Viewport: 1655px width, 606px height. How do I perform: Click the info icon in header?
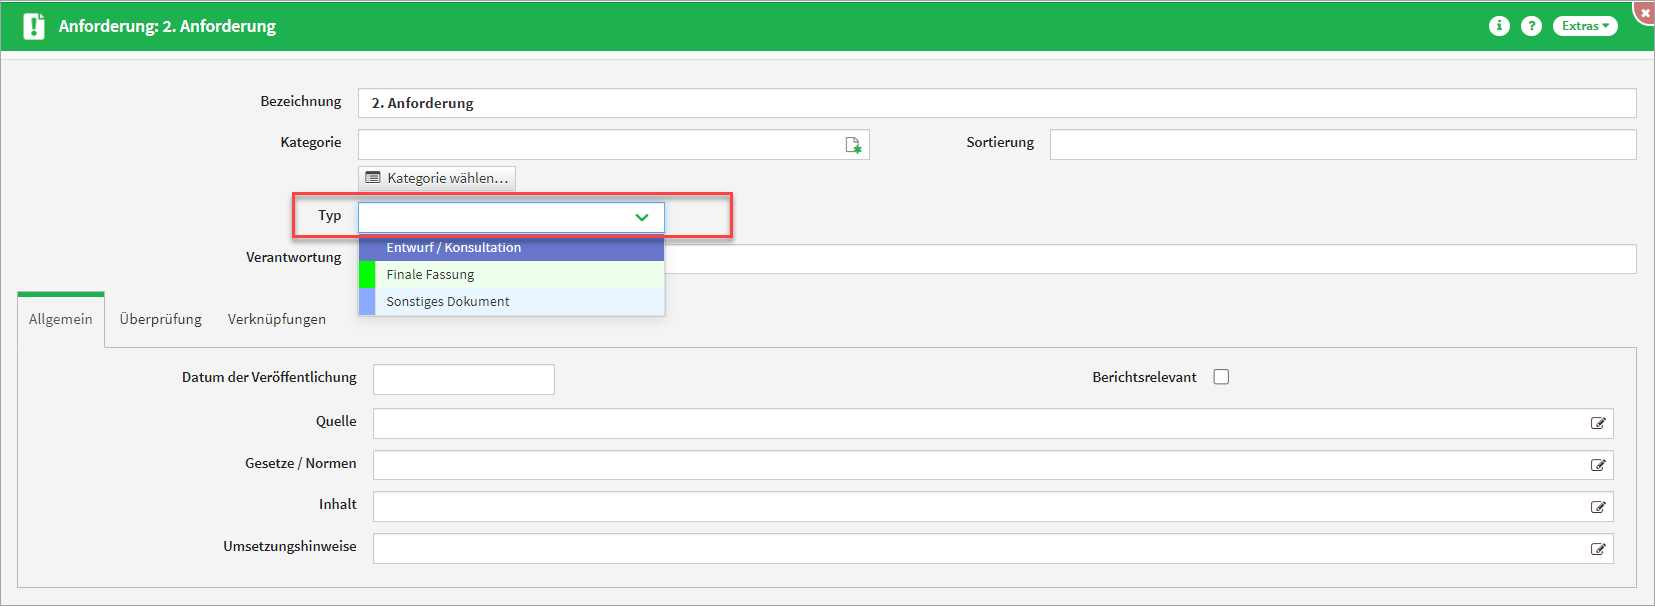[1499, 26]
